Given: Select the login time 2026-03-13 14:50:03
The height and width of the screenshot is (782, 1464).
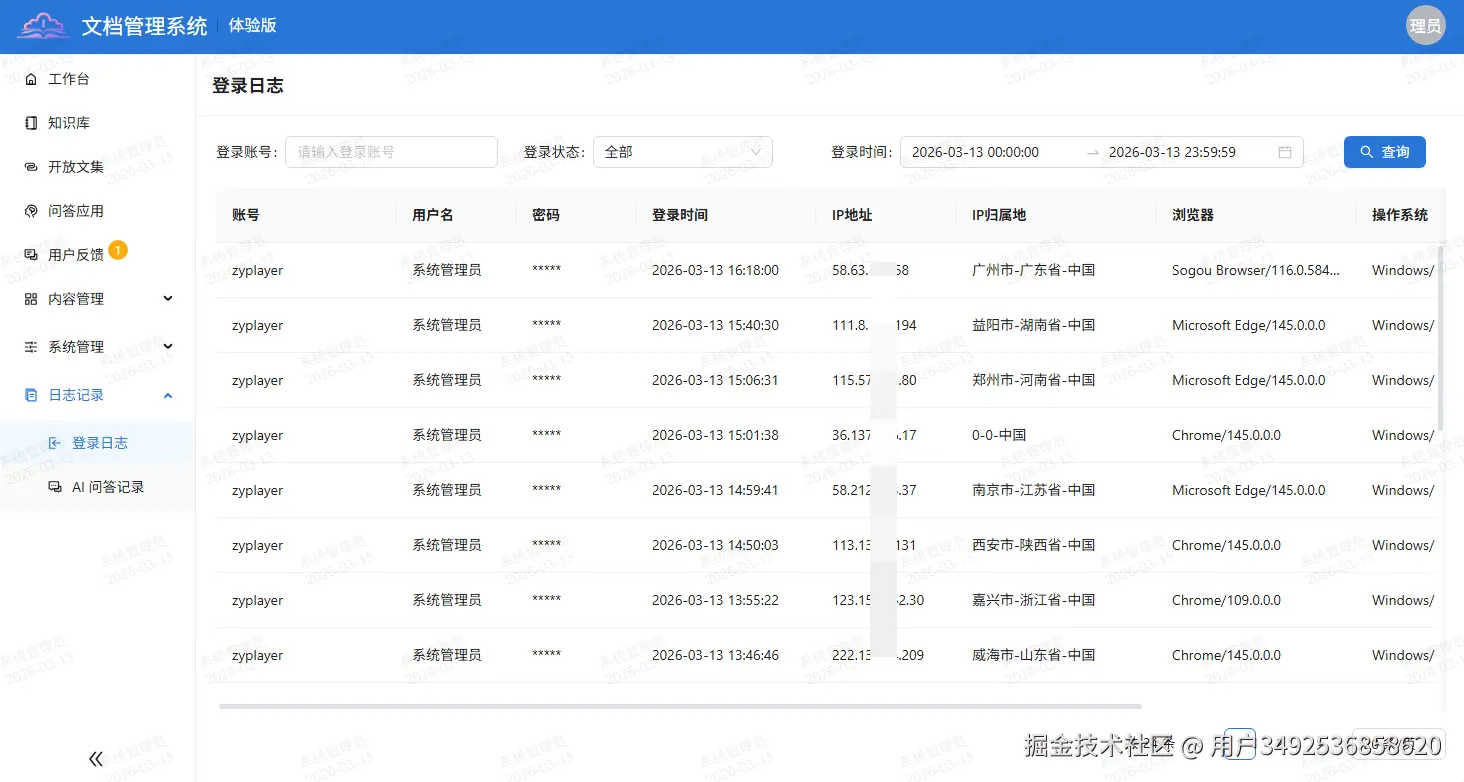Looking at the screenshot, I should pos(715,545).
